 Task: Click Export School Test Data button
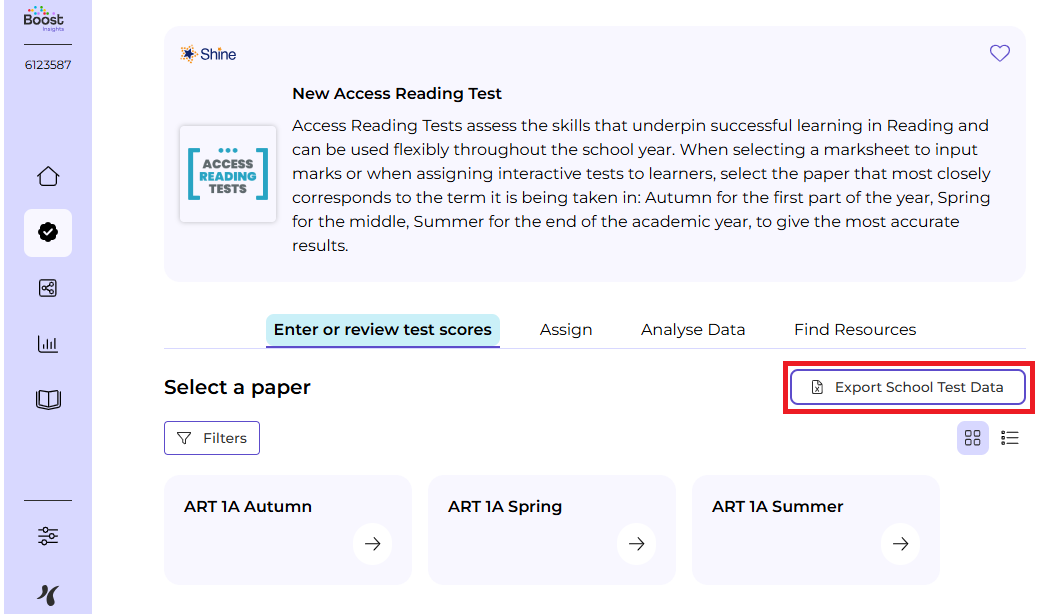pyautogui.click(x=908, y=387)
